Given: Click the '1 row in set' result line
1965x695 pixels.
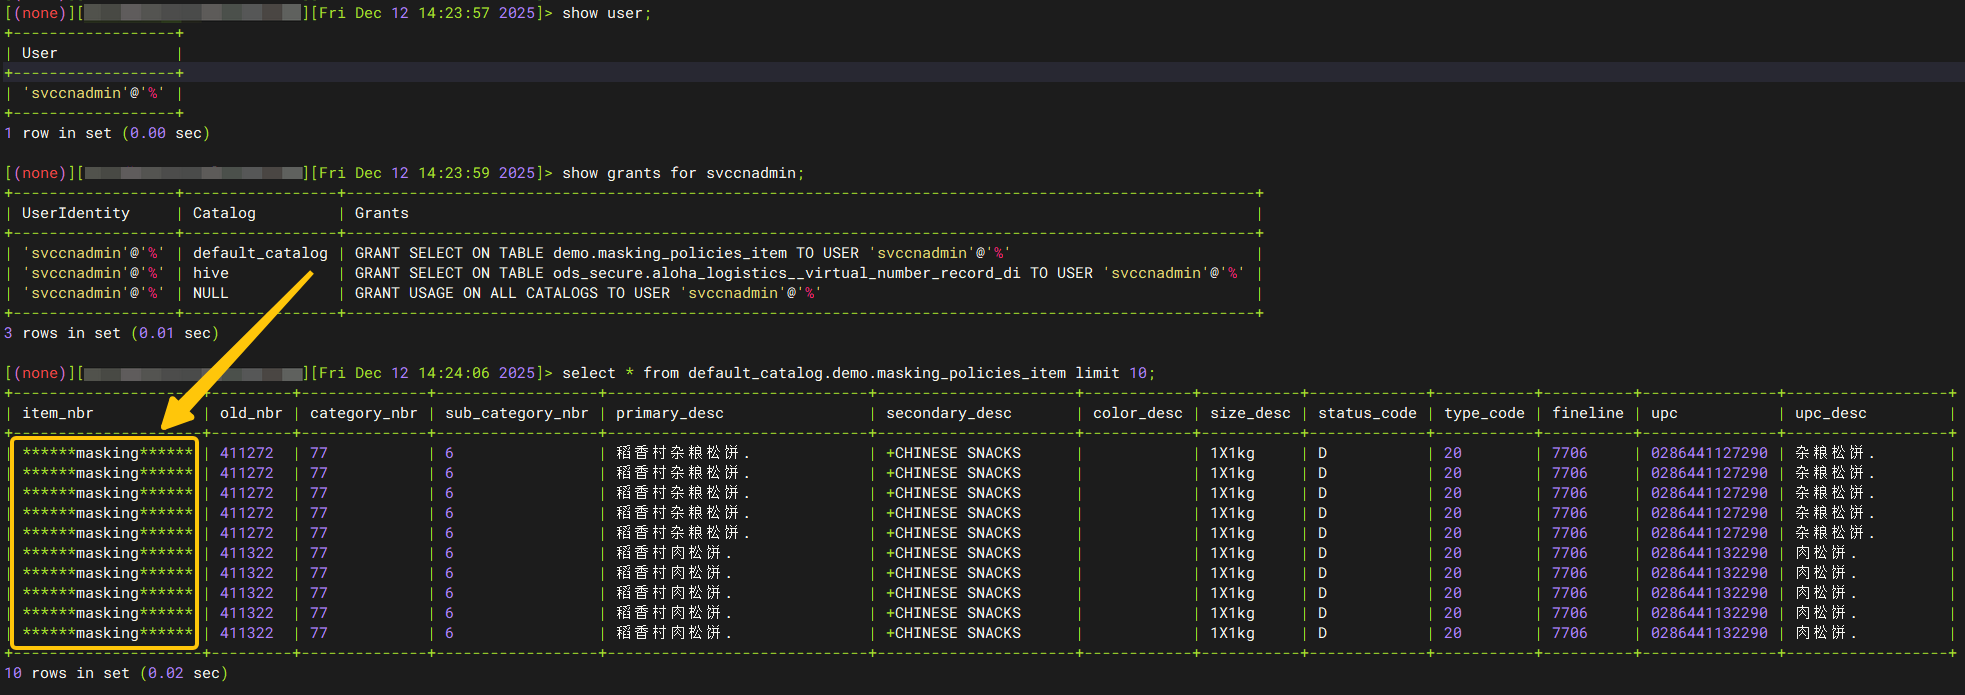Looking at the screenshot, I should (x=107, y=133).
